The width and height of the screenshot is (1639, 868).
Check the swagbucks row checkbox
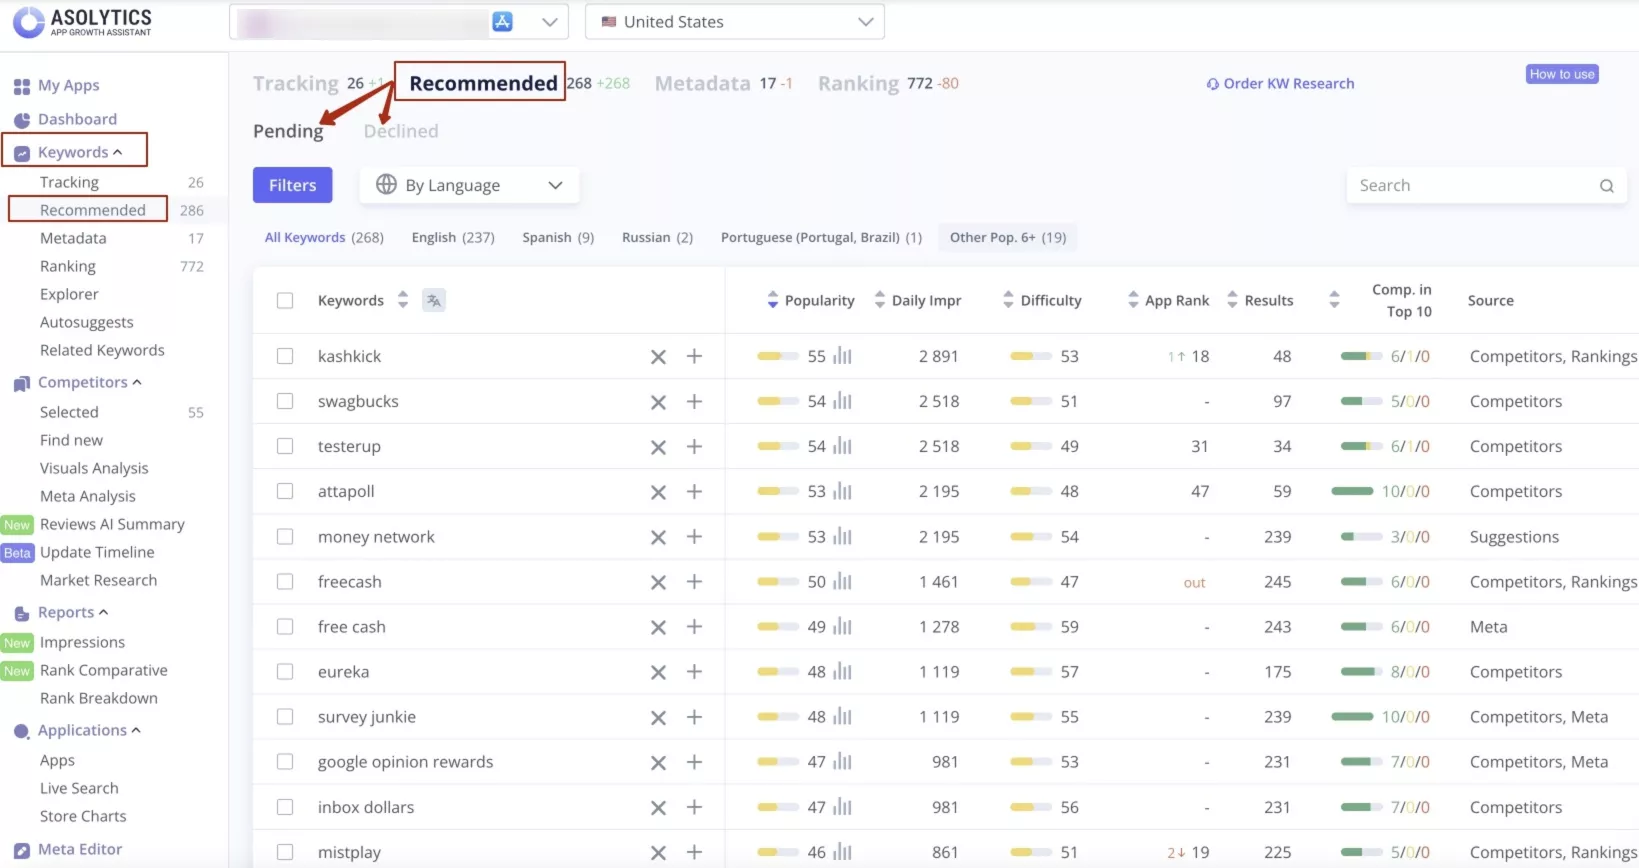pyautogui.click(x=285, y=401)
